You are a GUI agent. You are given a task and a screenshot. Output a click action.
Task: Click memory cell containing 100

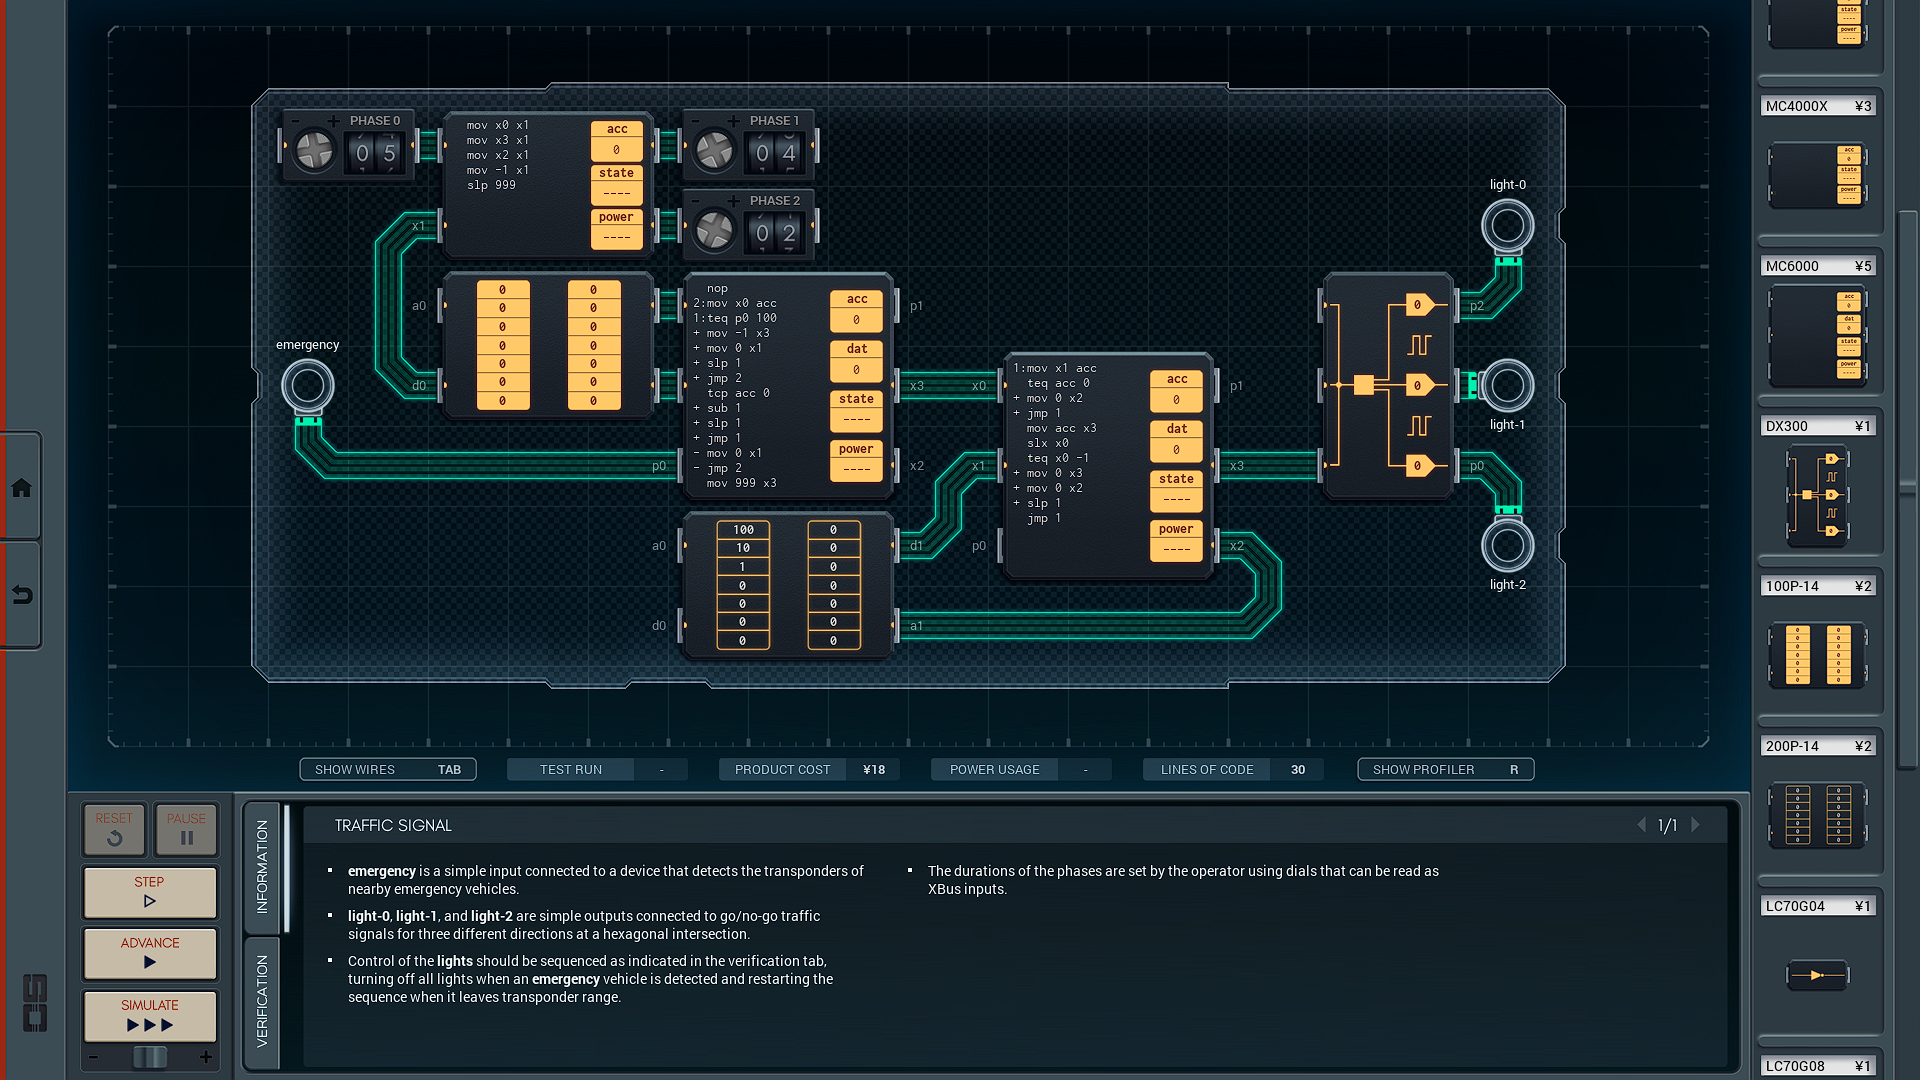click(743, 530)
